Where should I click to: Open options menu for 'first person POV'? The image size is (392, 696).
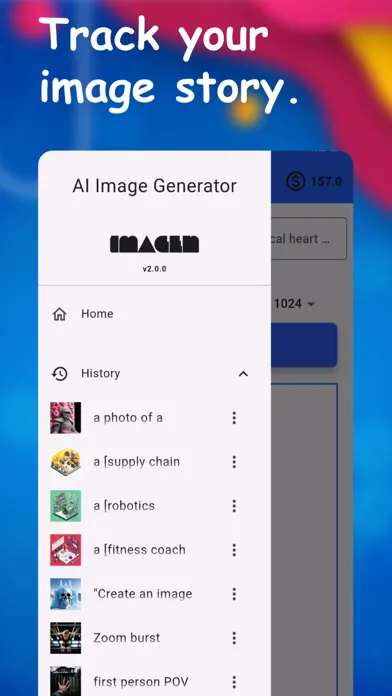(x=234, y=682)
